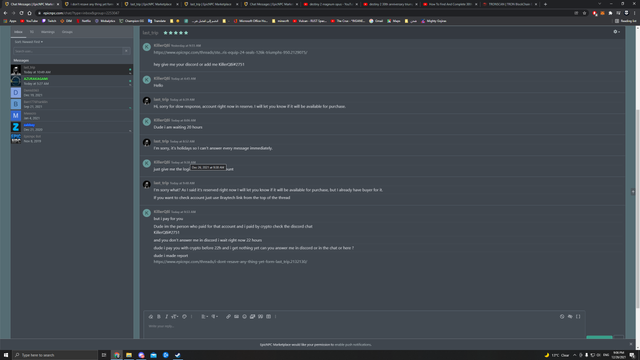Open the conversation dated Jan 4, 2021
The width and height of the screenshot is (640, 360).
[72, 116]
